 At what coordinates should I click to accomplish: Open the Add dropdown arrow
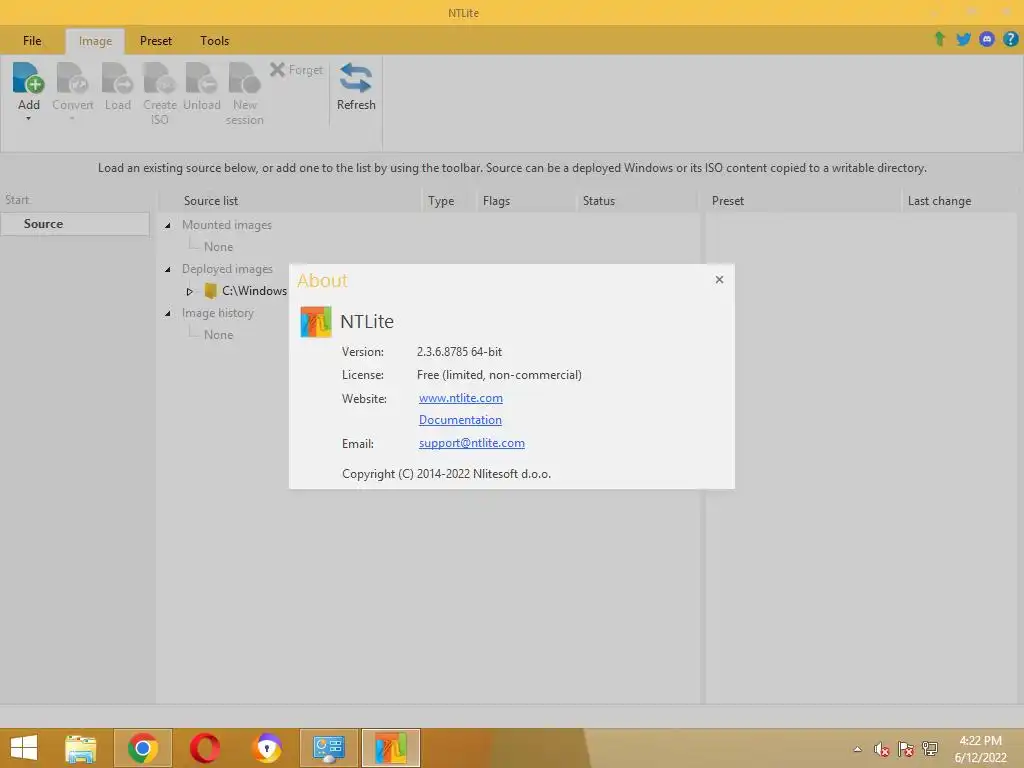(28, 119)
